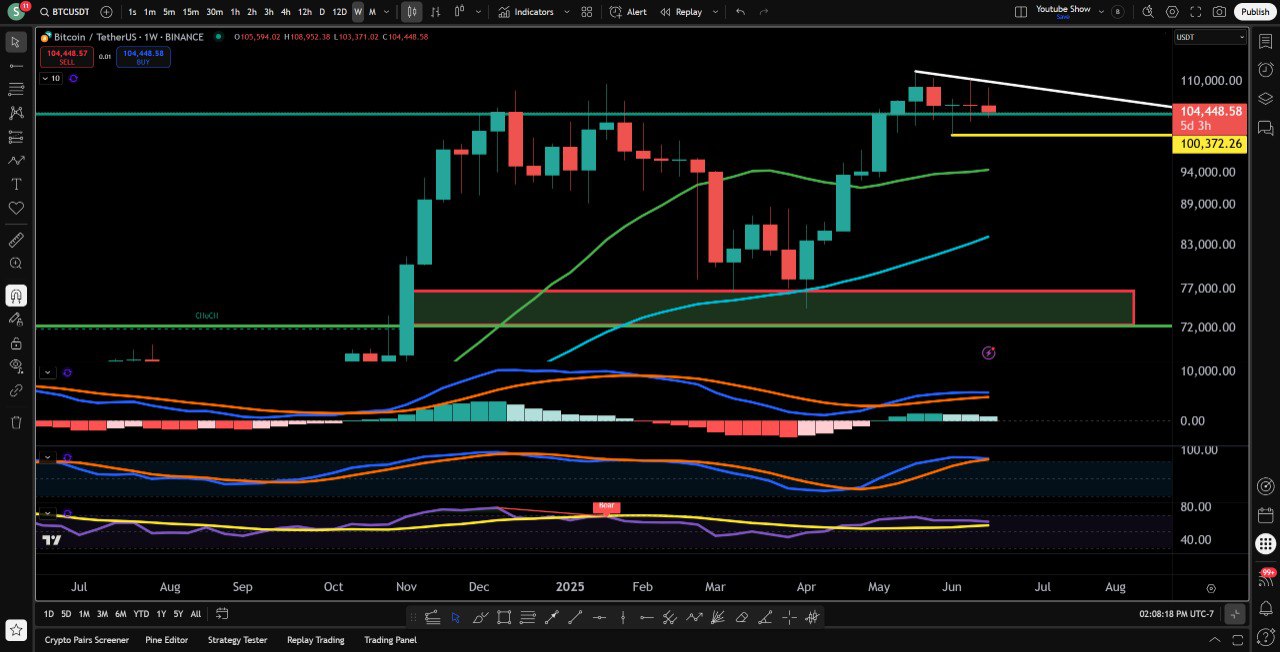Select the ruler measure tool
Screen dimensions: 1280x652
click(16, 240)
